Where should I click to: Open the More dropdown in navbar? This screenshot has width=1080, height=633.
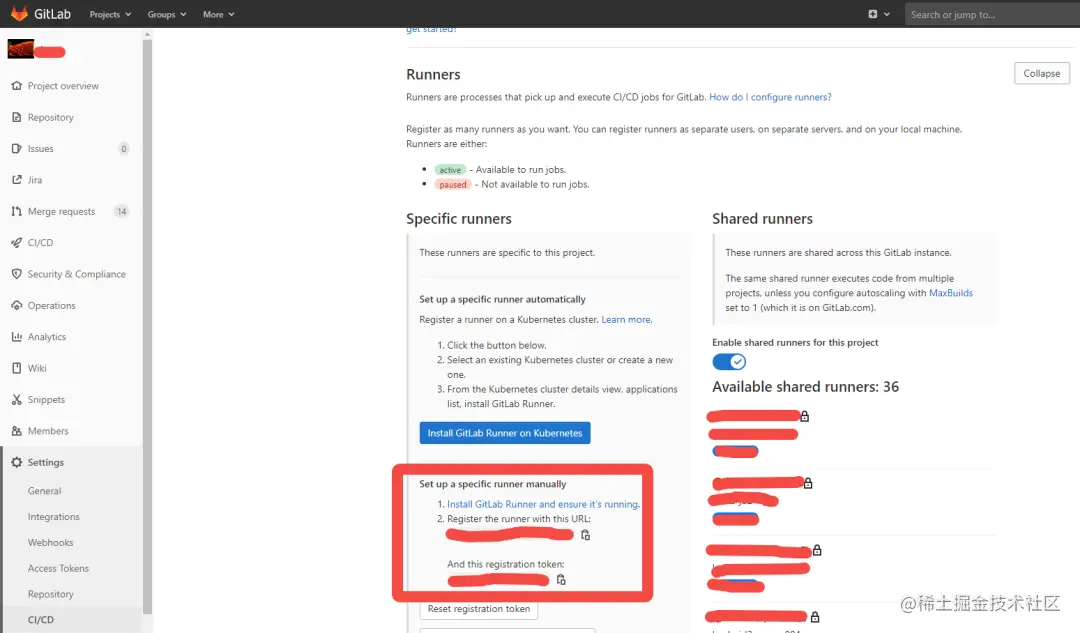[x=218, y=14]
